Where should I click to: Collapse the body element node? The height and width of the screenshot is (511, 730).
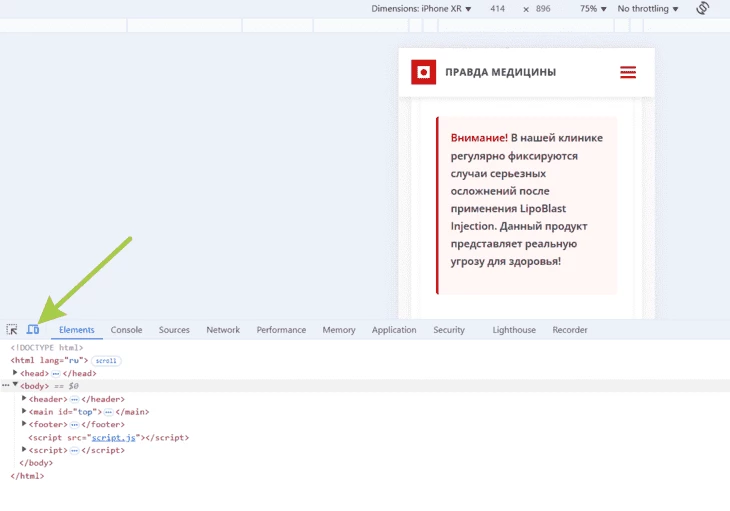point(15,385)
